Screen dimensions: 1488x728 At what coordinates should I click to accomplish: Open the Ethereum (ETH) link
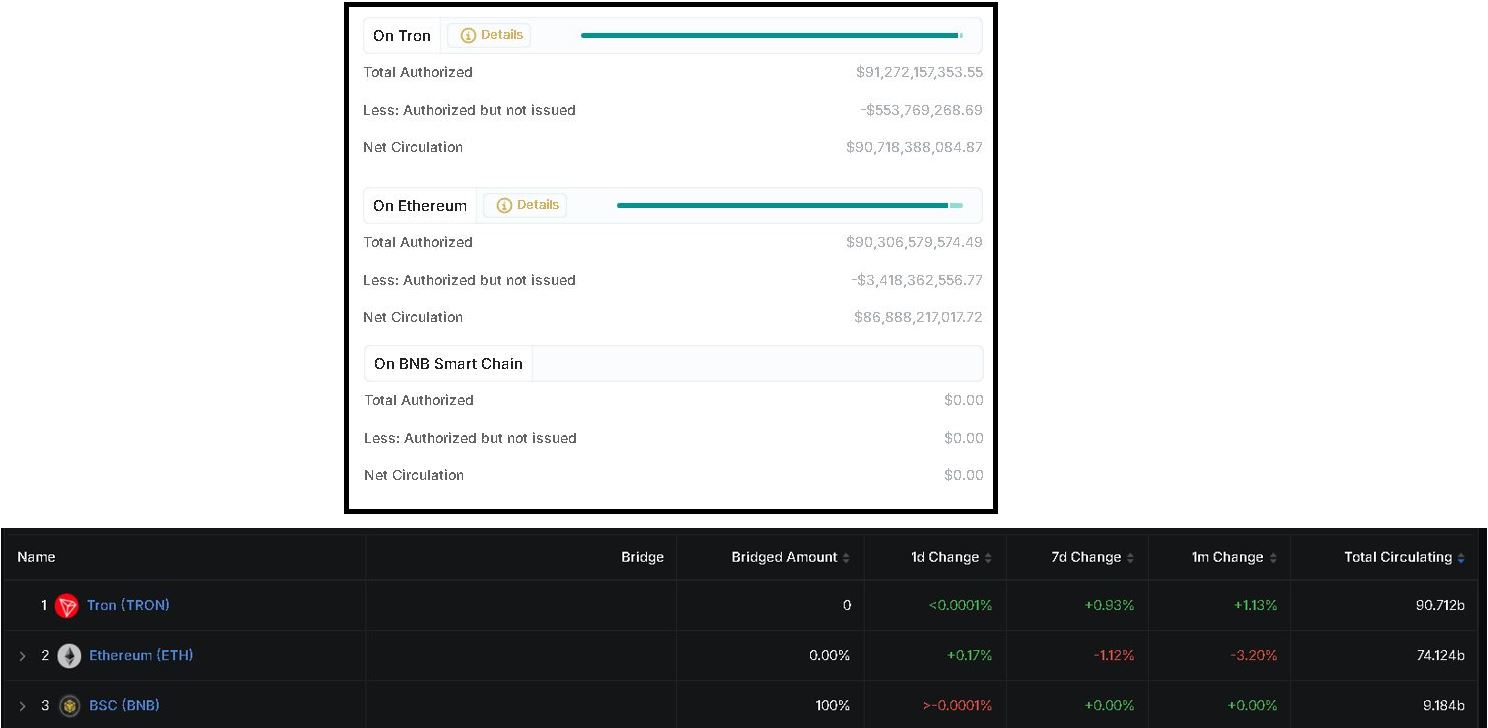tap(141, 655)
